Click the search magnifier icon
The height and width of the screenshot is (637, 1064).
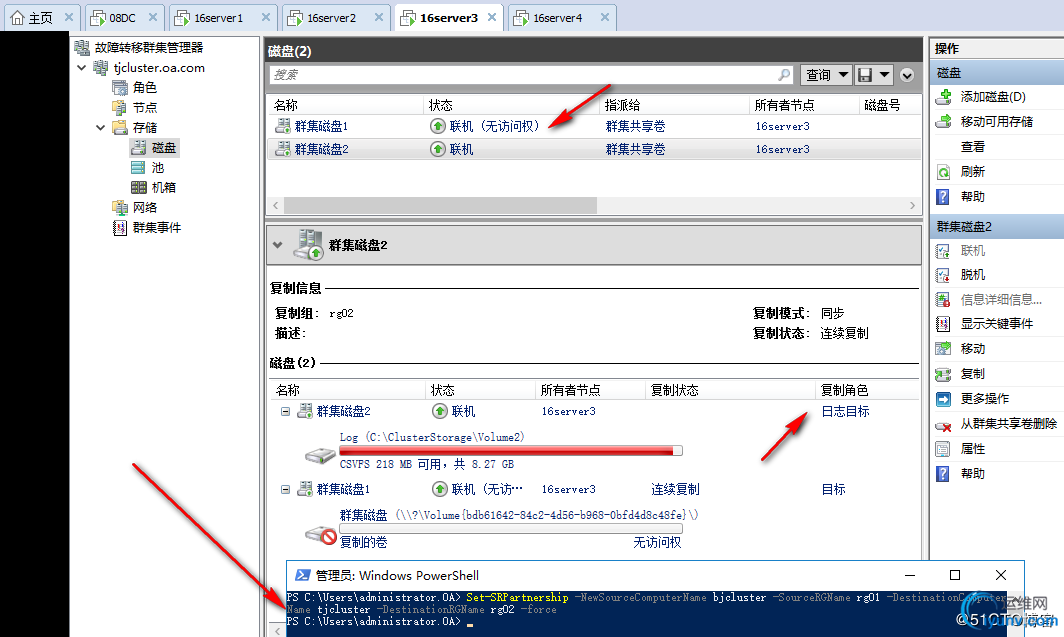tap(784, 75)
